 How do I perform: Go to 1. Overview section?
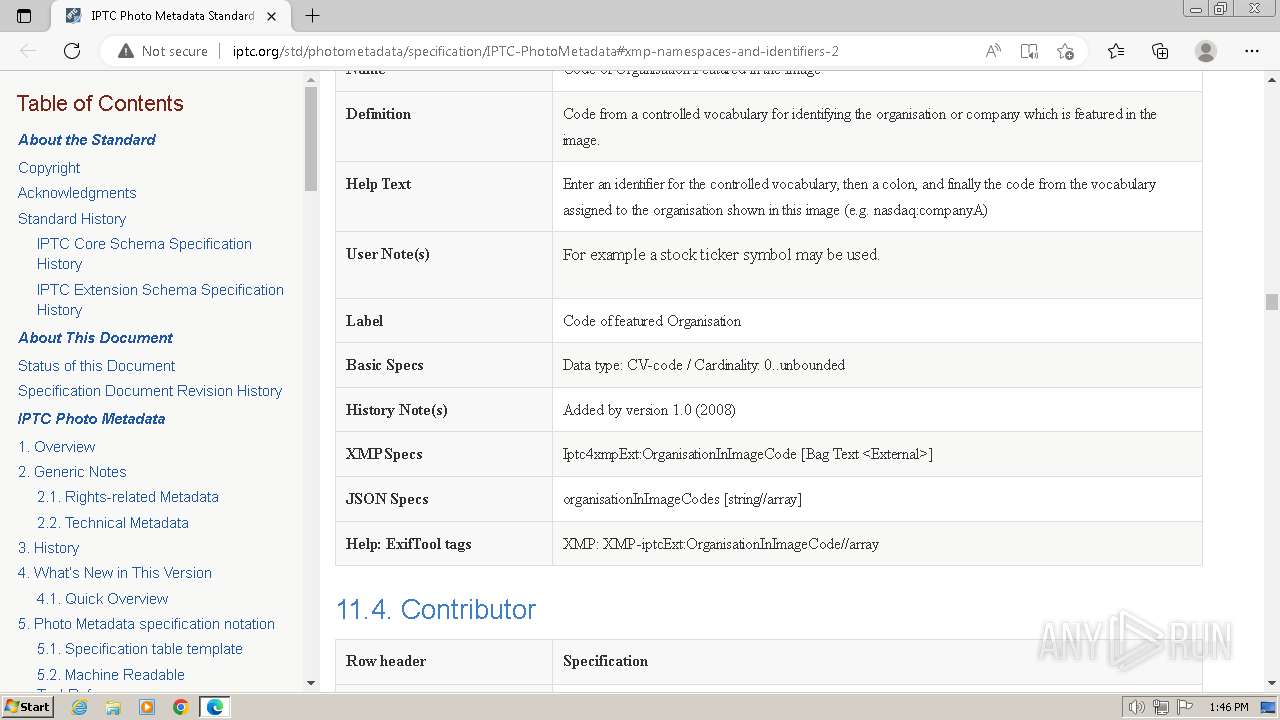coord(56,447)
